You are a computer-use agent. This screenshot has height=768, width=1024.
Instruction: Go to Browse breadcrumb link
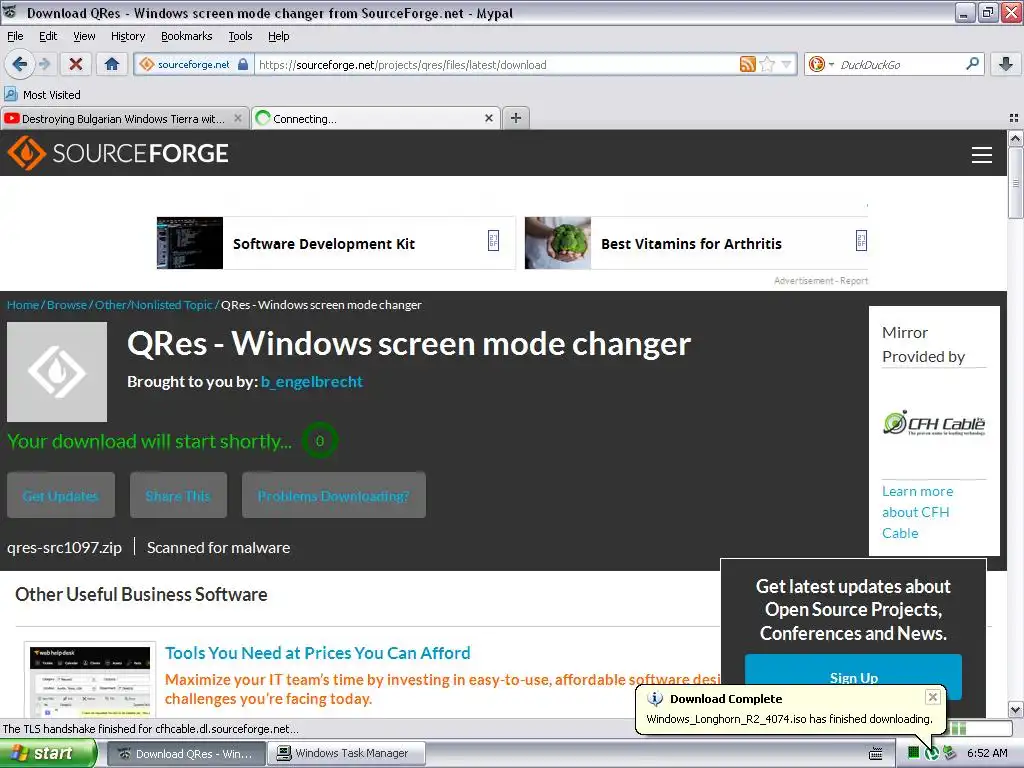pos(67,305)
